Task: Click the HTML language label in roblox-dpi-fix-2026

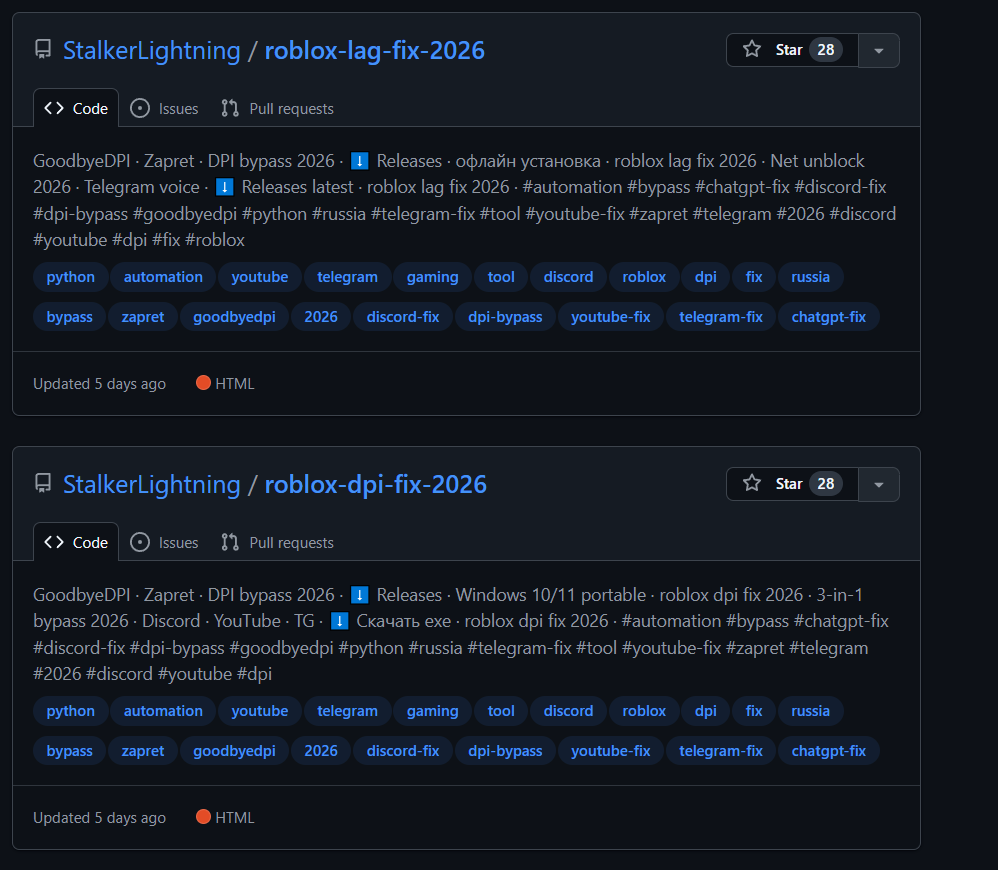Action: click(x=225, y=817)
